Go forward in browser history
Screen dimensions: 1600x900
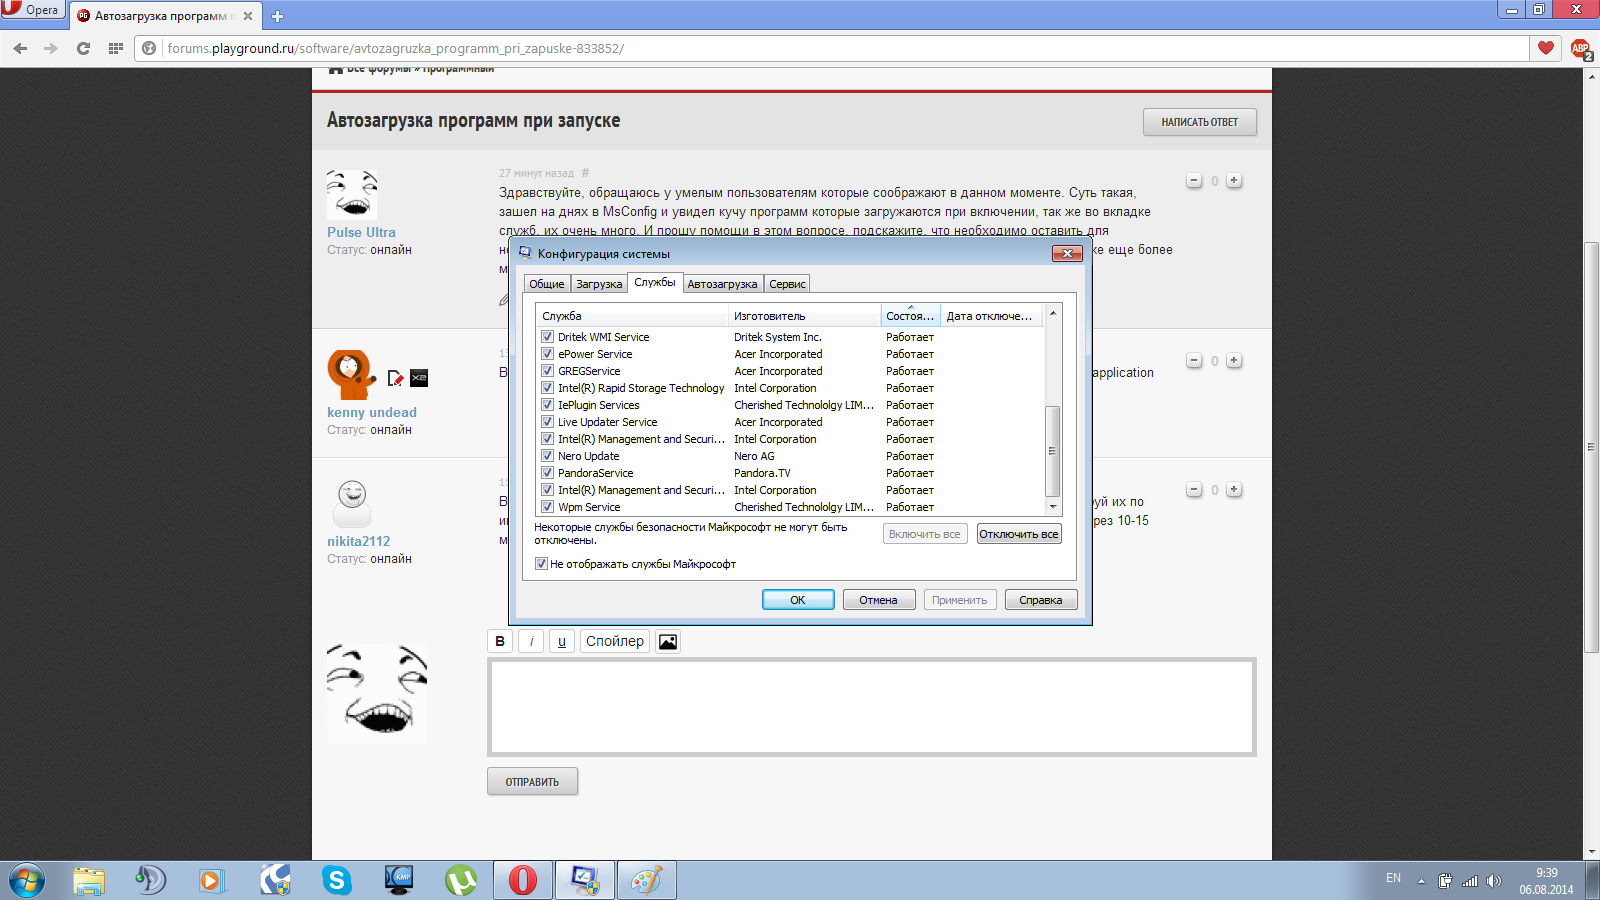[x=51, y=48]
